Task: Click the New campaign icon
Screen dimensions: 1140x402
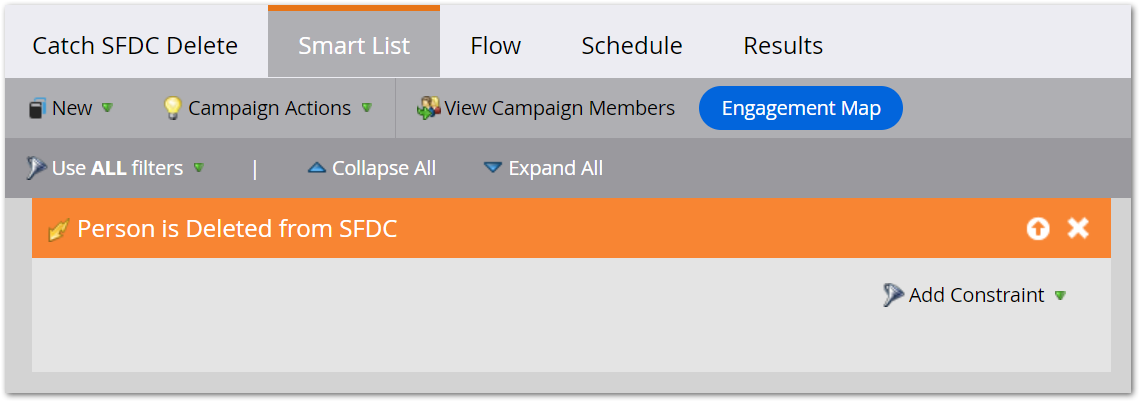Action: [37, 108]
